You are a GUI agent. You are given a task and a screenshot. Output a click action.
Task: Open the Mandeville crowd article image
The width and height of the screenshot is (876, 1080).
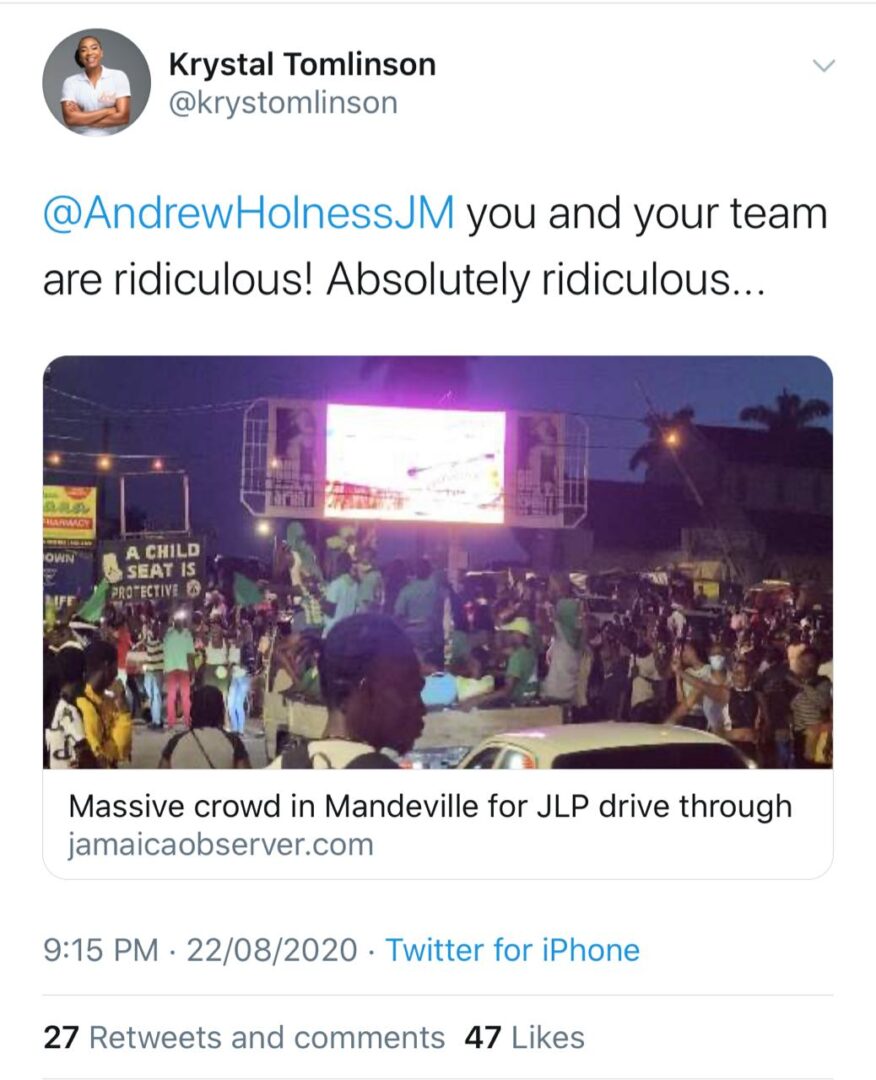(x=438, y=562)
